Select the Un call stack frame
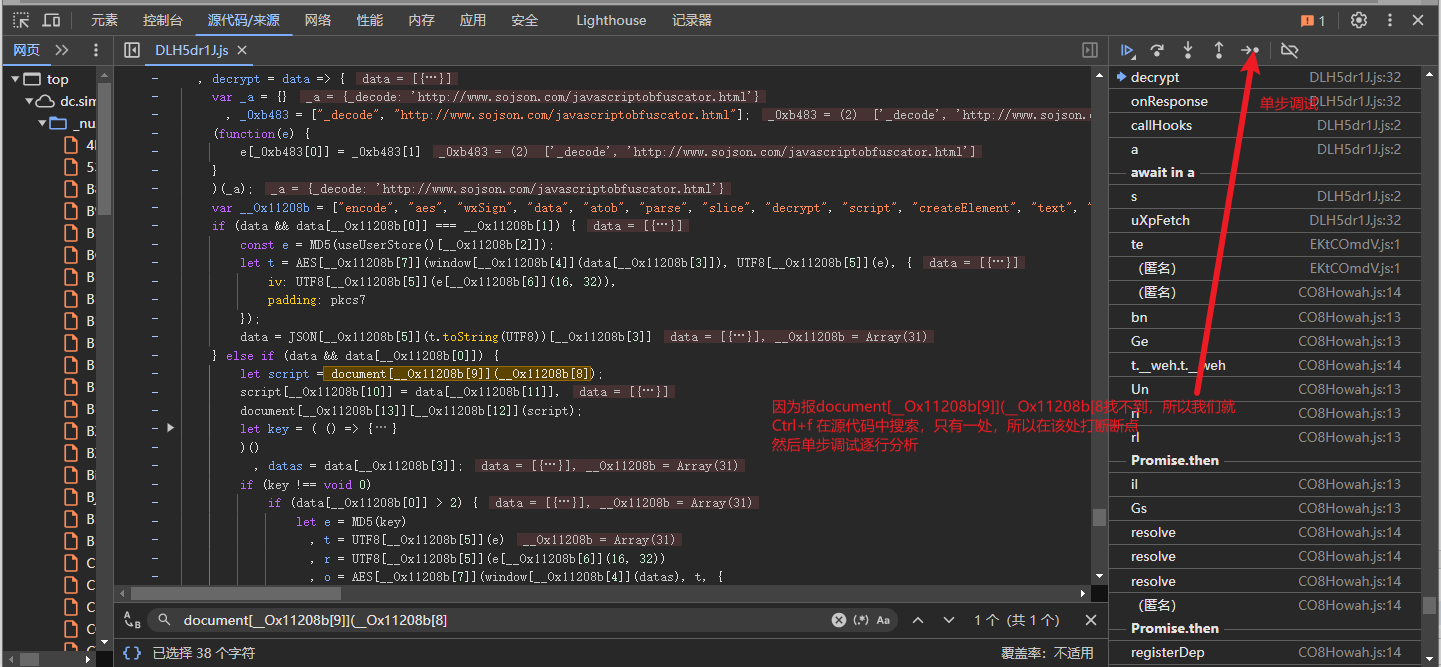Screen dimensions: 1441x667 [1265, 389]
